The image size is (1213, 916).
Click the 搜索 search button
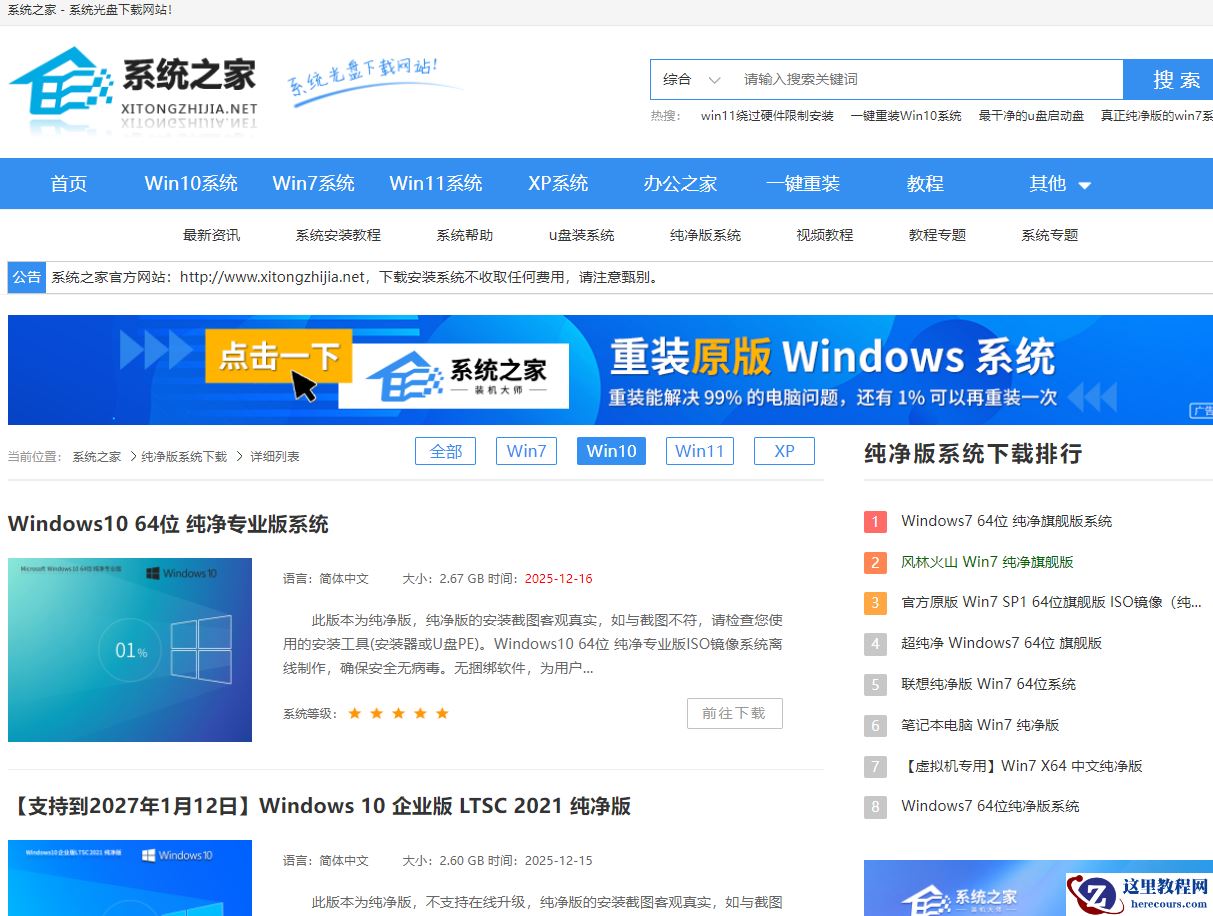(x=1172, y=79)
